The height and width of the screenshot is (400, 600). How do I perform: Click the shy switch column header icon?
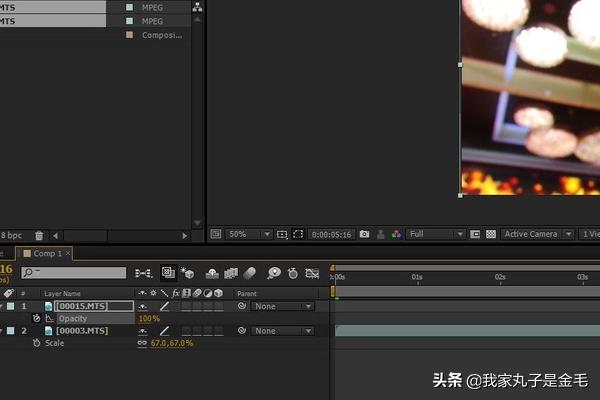coord(142,293)
